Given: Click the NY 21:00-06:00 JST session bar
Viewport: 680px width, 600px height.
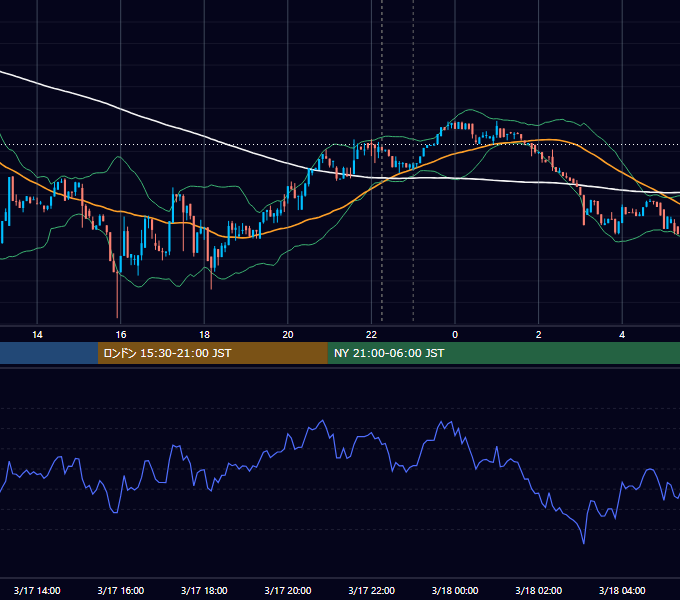Looking at the screenshot, I should click(x=503, y=353).
